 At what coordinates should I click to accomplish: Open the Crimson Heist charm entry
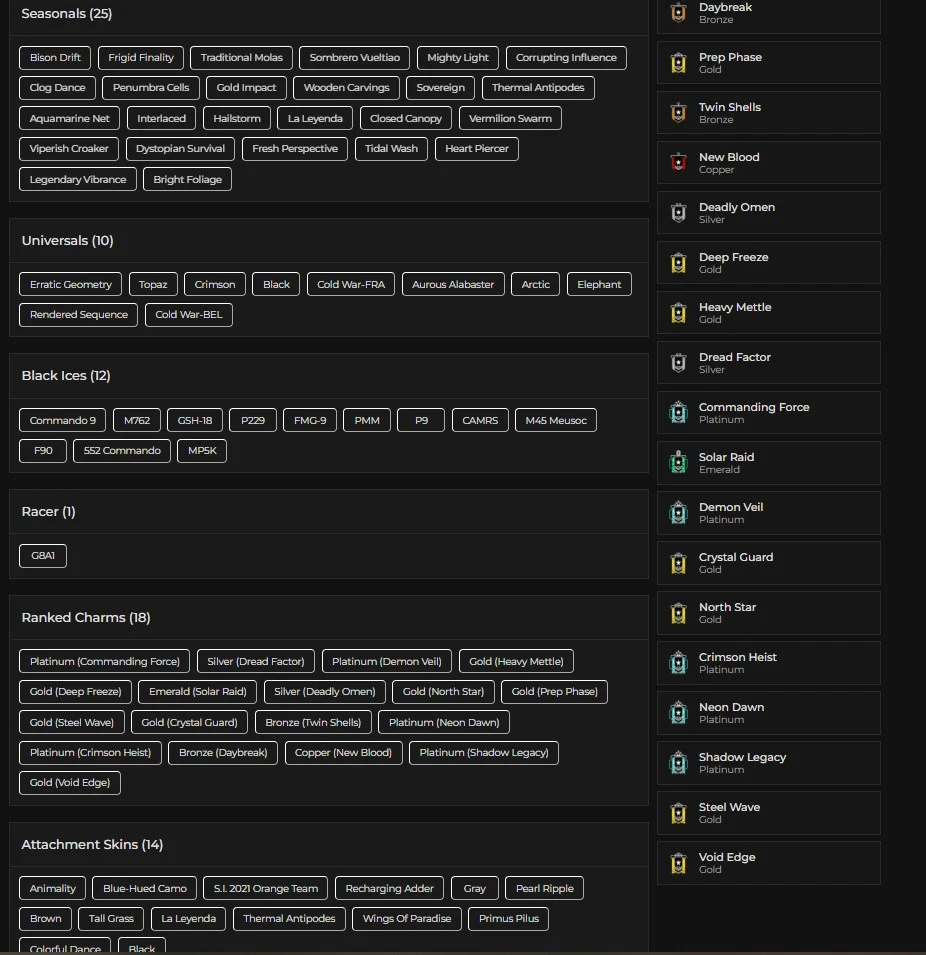tap(768, 662)
